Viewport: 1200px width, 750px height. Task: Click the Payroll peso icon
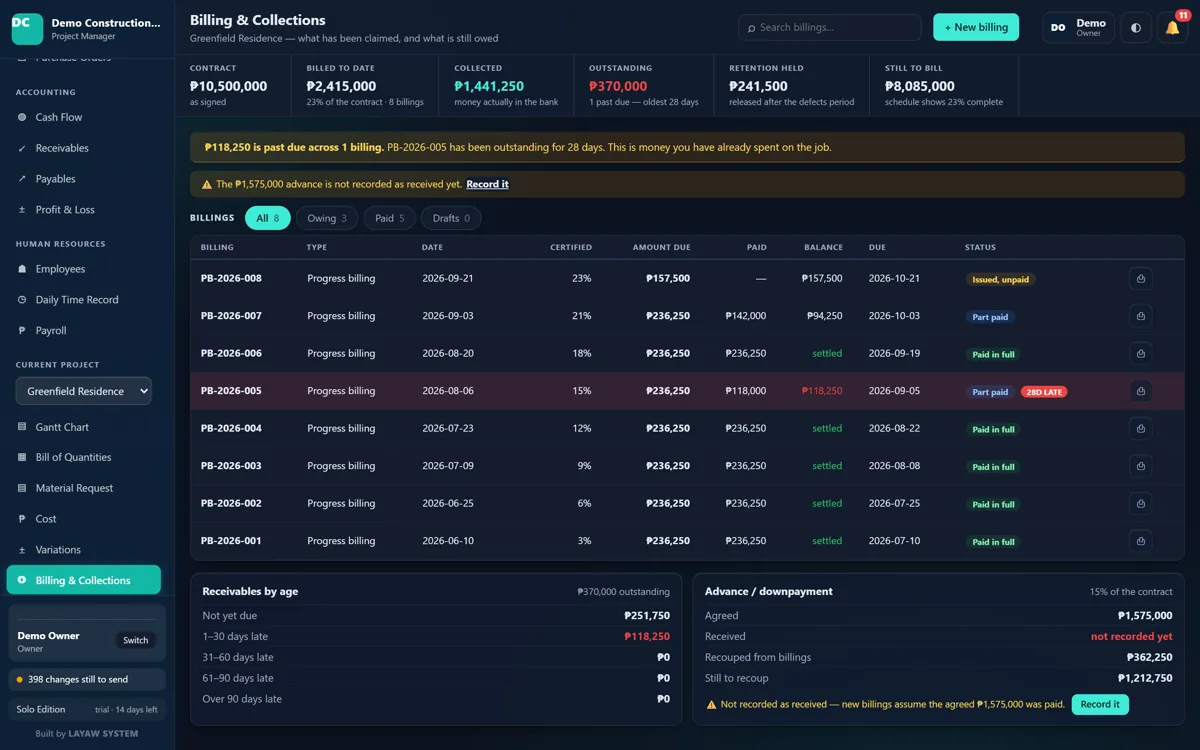coord(22,331)
